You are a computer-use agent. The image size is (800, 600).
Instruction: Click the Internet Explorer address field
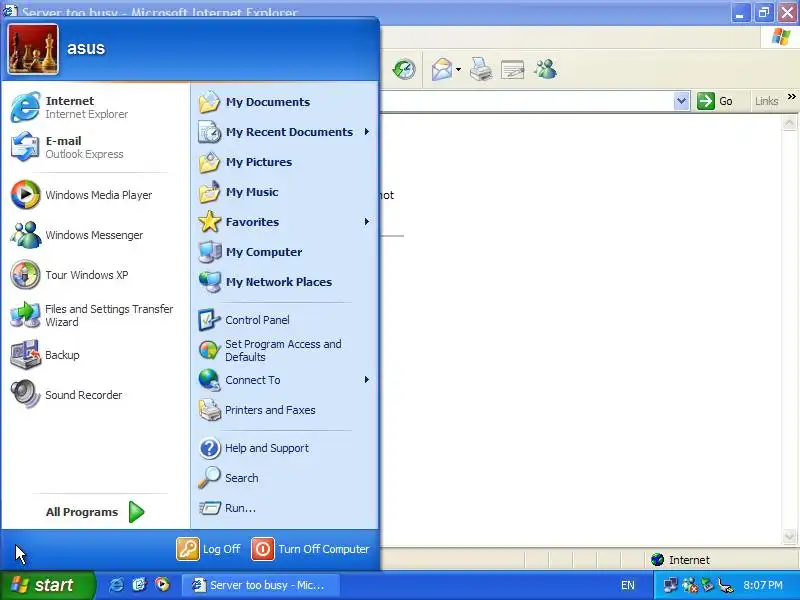tap(527, 101)
